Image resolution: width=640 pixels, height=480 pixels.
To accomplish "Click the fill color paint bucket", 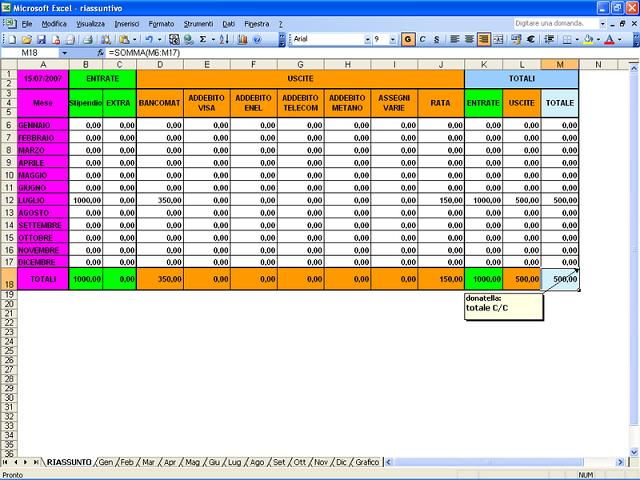I will pyautogui.click(x=588, y=39).
